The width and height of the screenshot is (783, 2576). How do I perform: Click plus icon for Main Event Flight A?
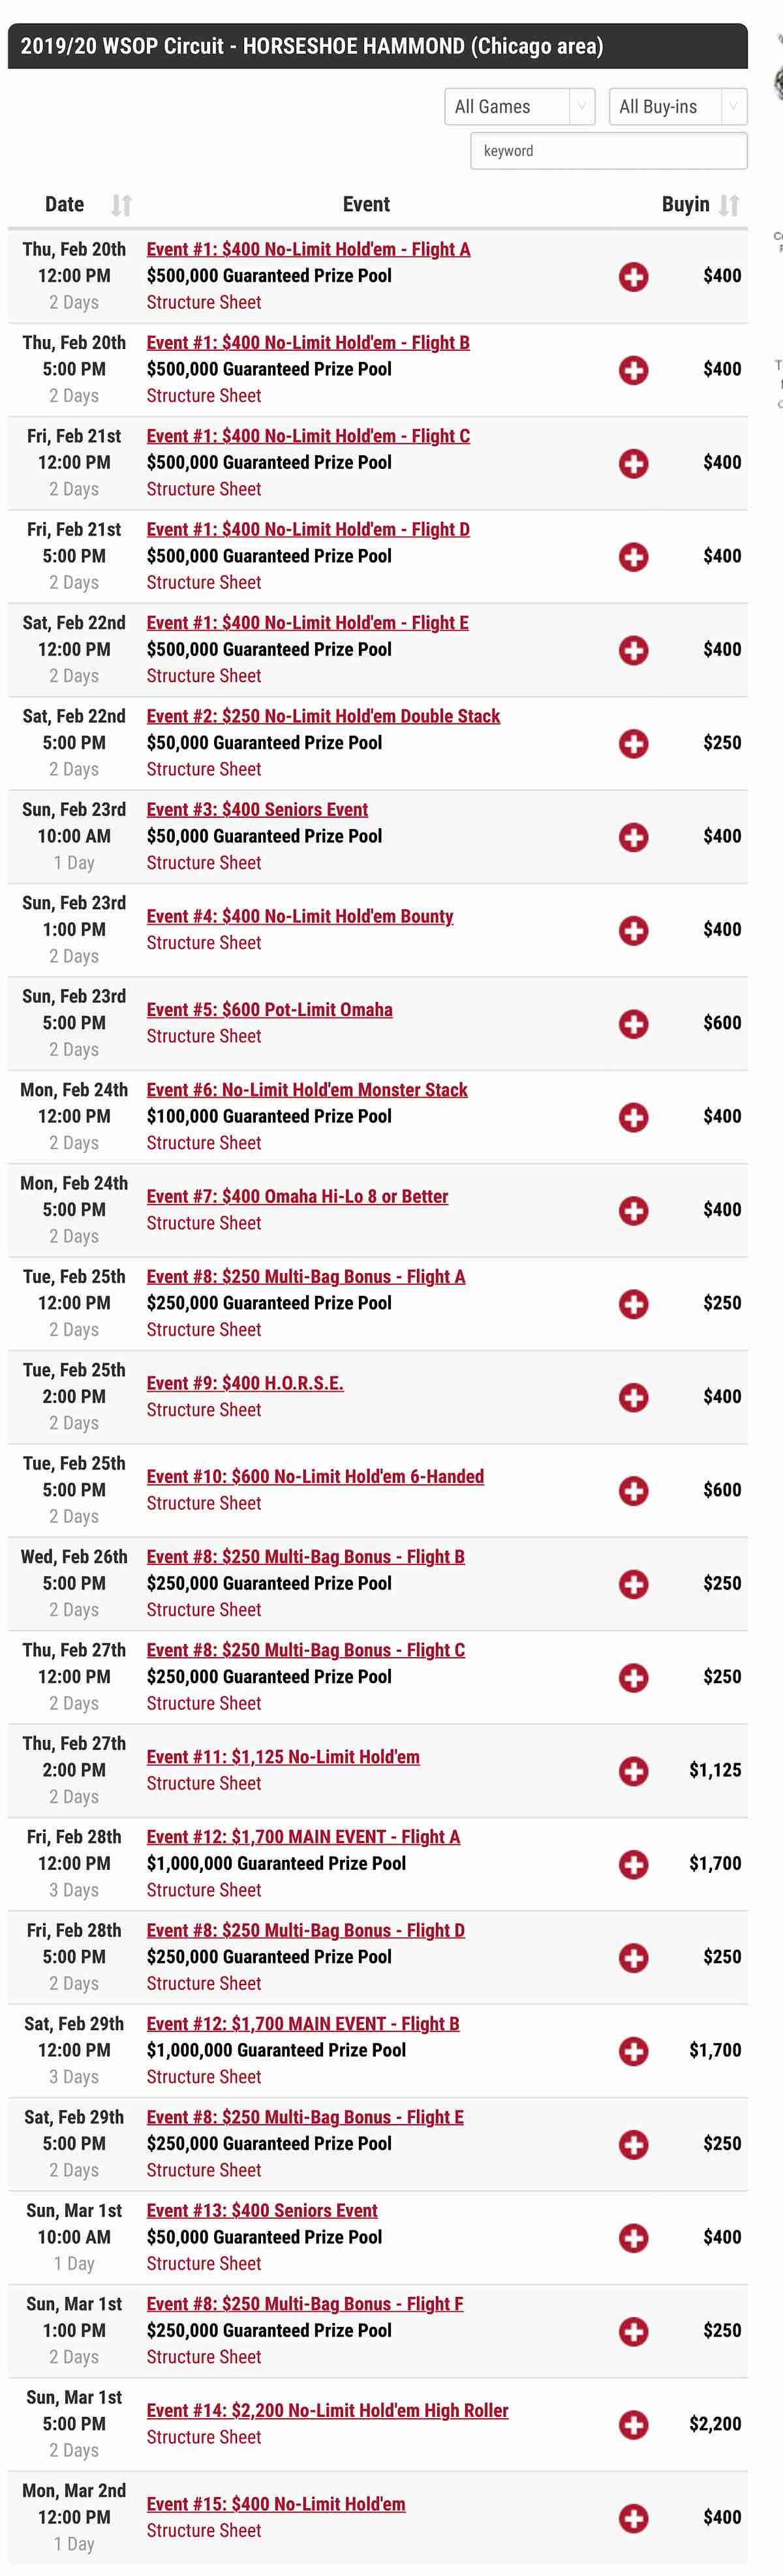click(x=633, y=1864)
